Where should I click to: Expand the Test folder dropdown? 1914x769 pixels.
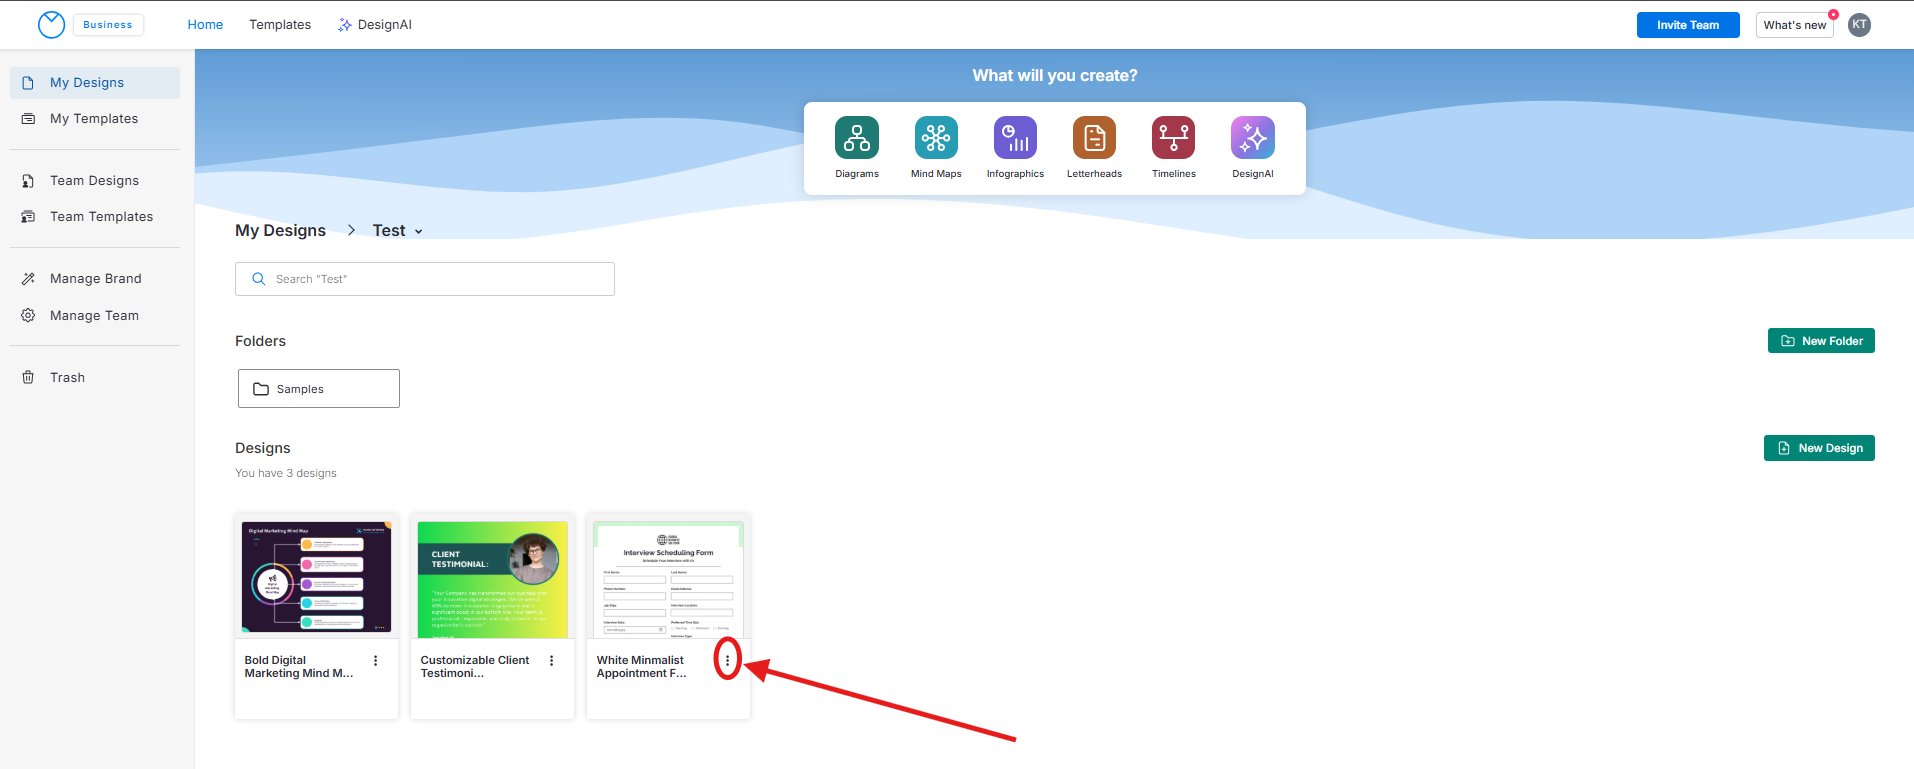click(418, 232)
